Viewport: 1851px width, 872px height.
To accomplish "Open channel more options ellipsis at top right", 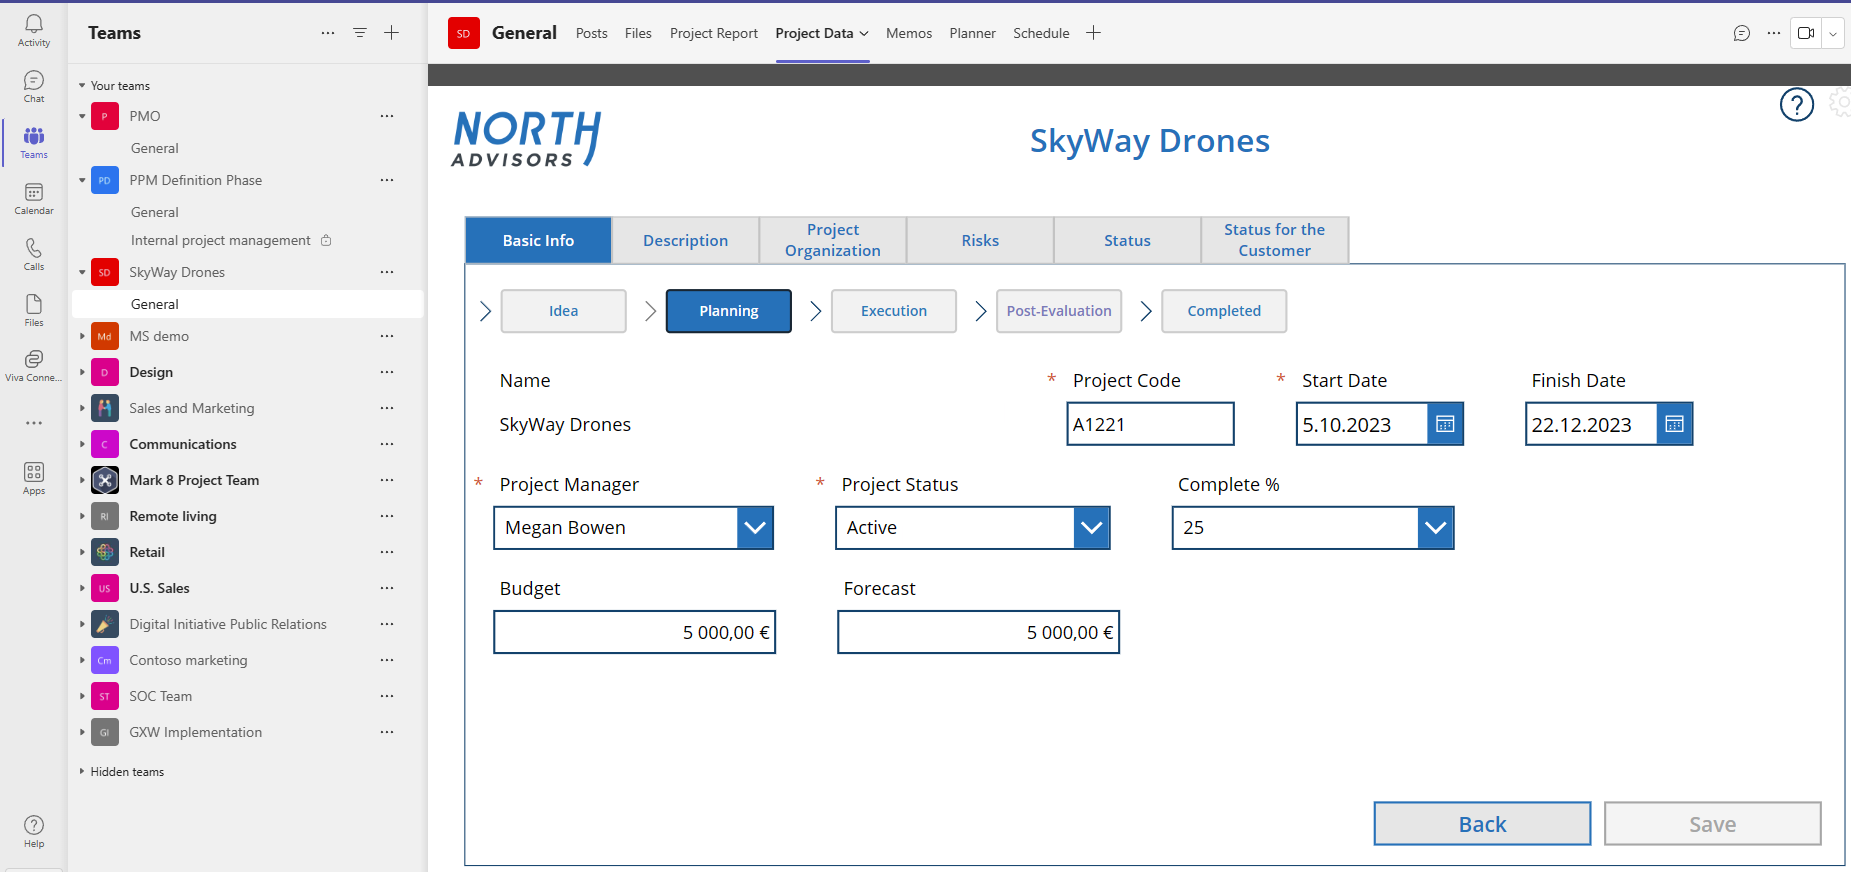I will [x=1774, y=33].
